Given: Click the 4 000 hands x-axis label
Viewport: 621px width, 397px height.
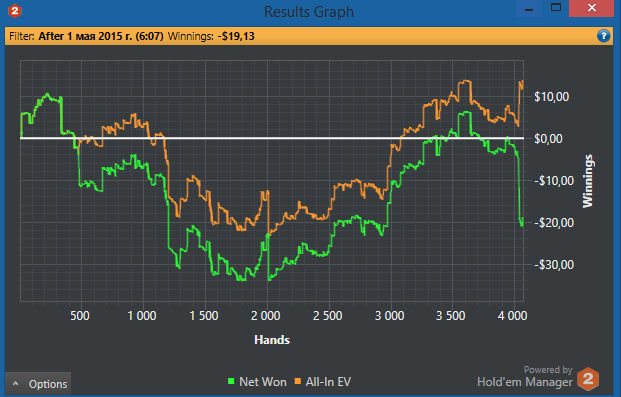Looking at the screenshot, I should (x=513, y=316).
